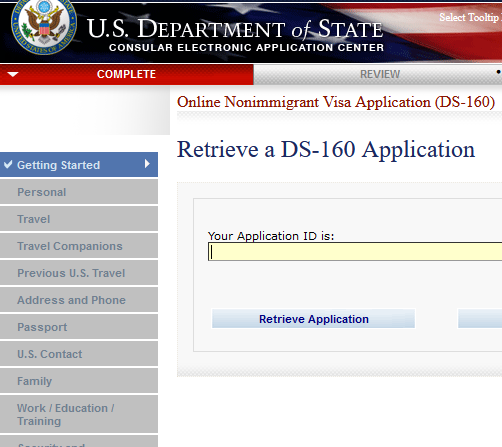The image size is (502, 447).
Task: Expand the Getting Started arrow
Action: point(147,164)
